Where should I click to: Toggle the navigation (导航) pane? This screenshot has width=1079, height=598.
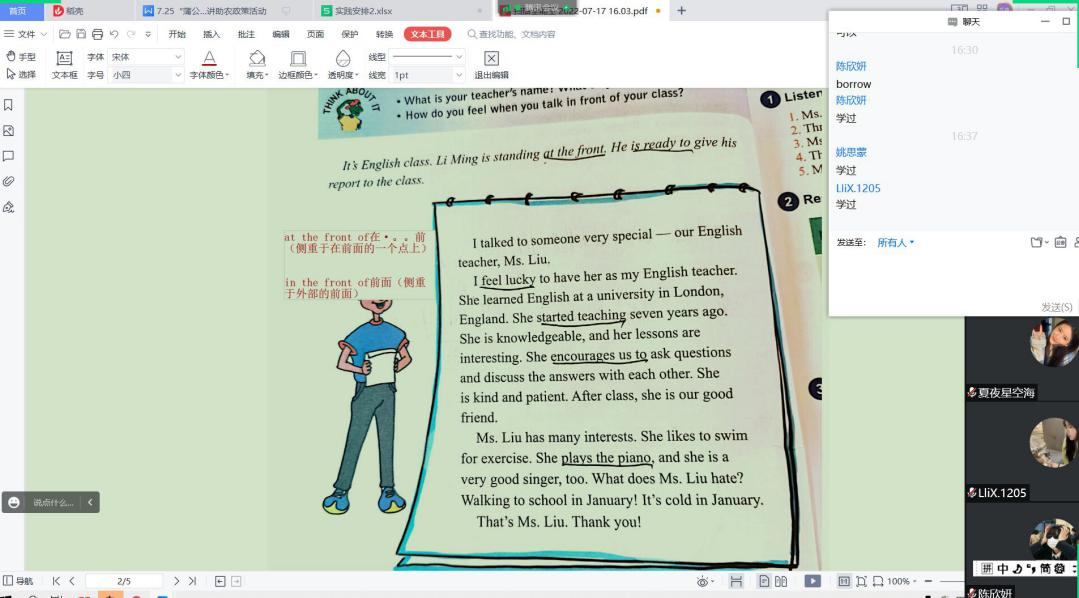pos(18,581)
